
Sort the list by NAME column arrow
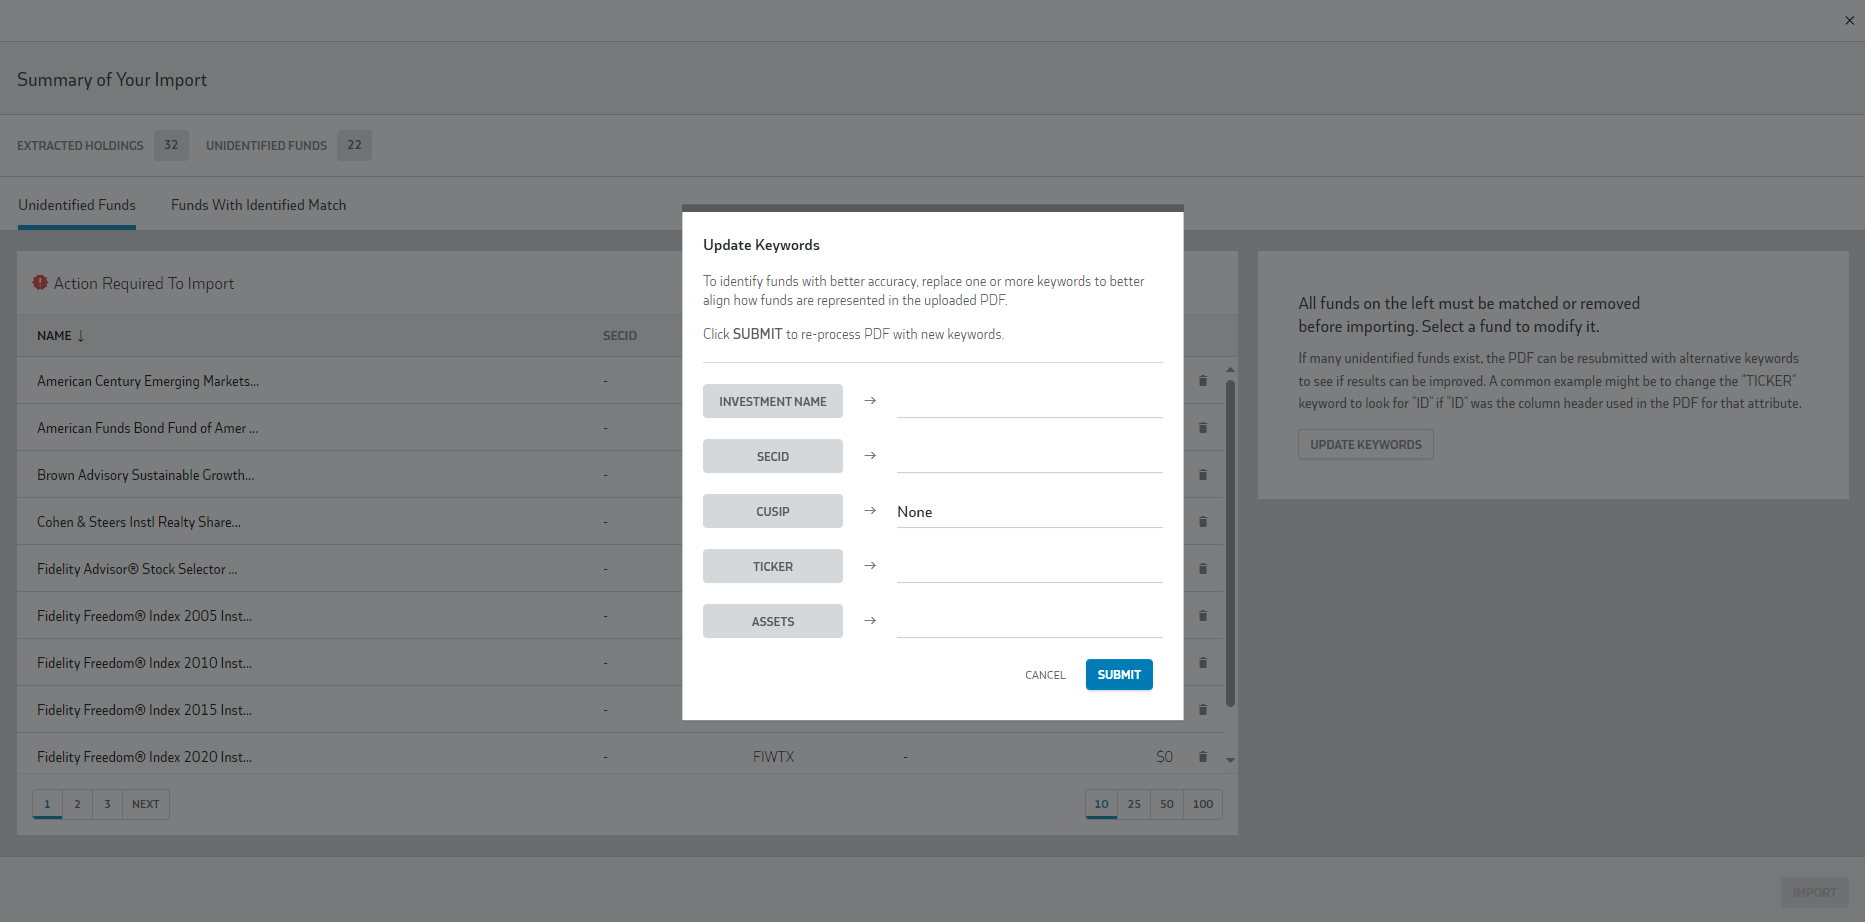(81, 336)
